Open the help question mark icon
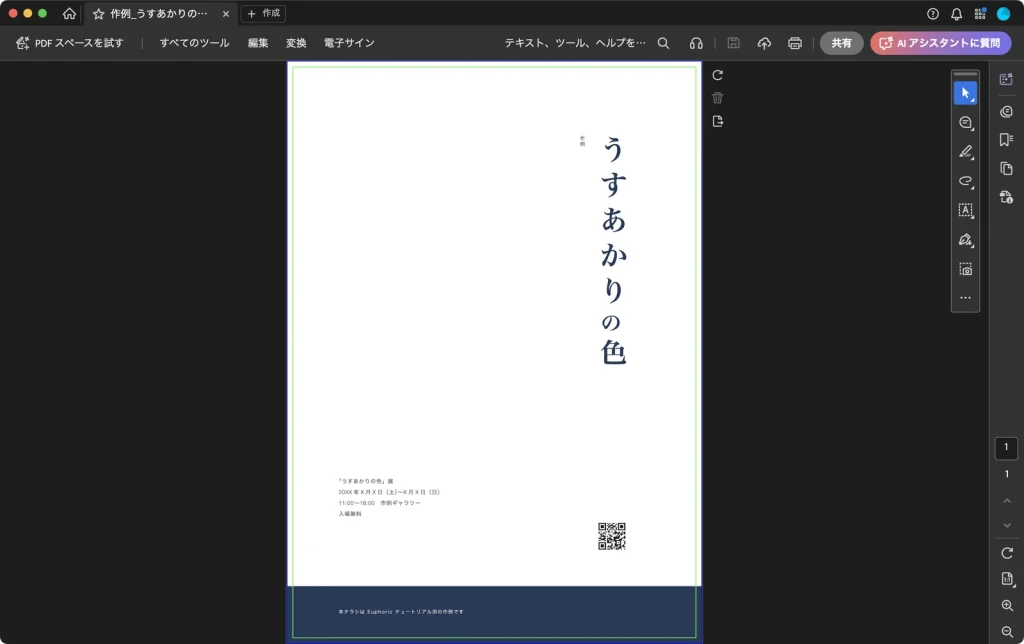1024x644 pixels. (x=933, y=14)
